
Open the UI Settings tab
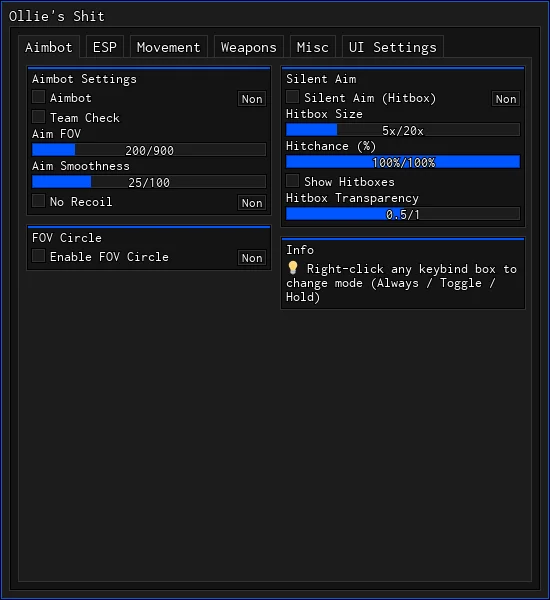coord(393,47)
